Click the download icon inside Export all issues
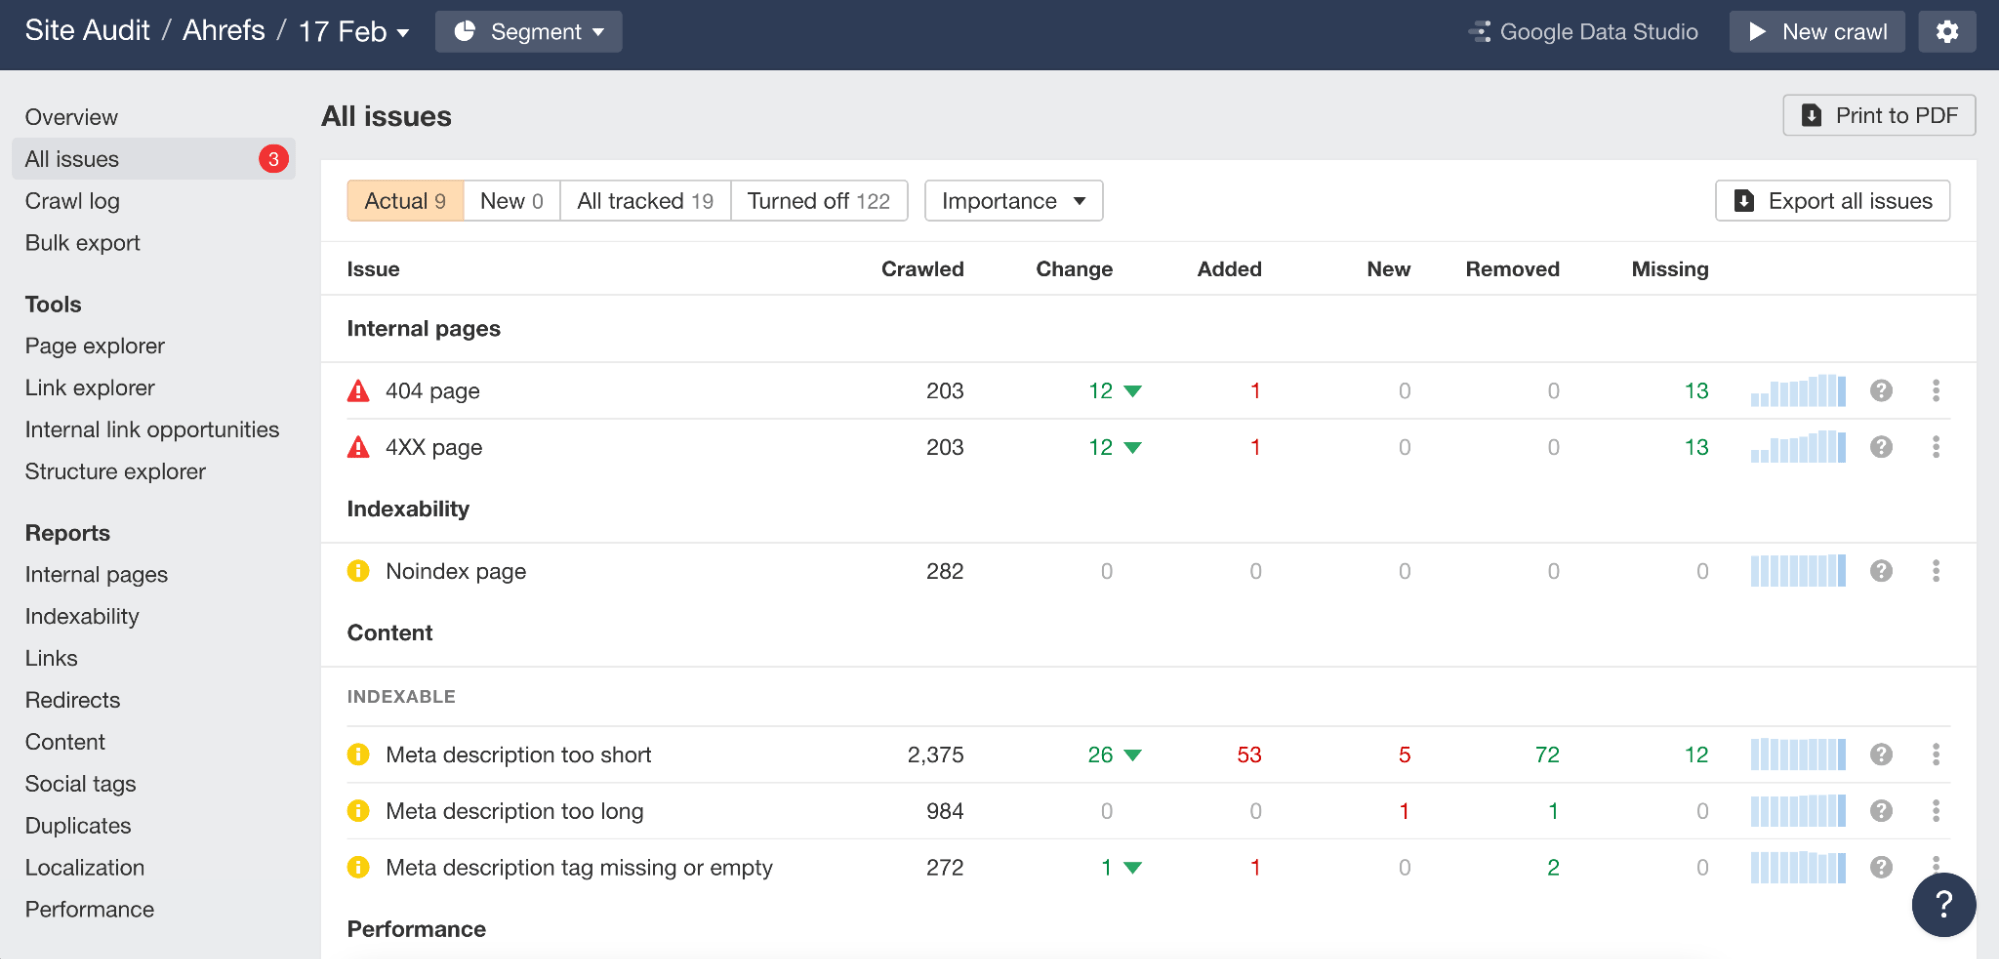 [1744, 200]
